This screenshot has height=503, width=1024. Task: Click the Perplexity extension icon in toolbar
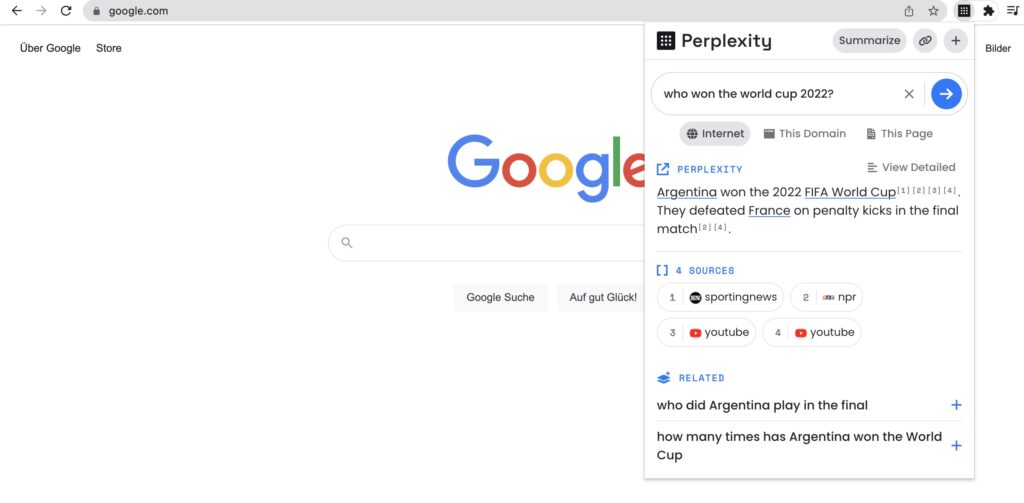pyautogui.click(x=964, y=11)
